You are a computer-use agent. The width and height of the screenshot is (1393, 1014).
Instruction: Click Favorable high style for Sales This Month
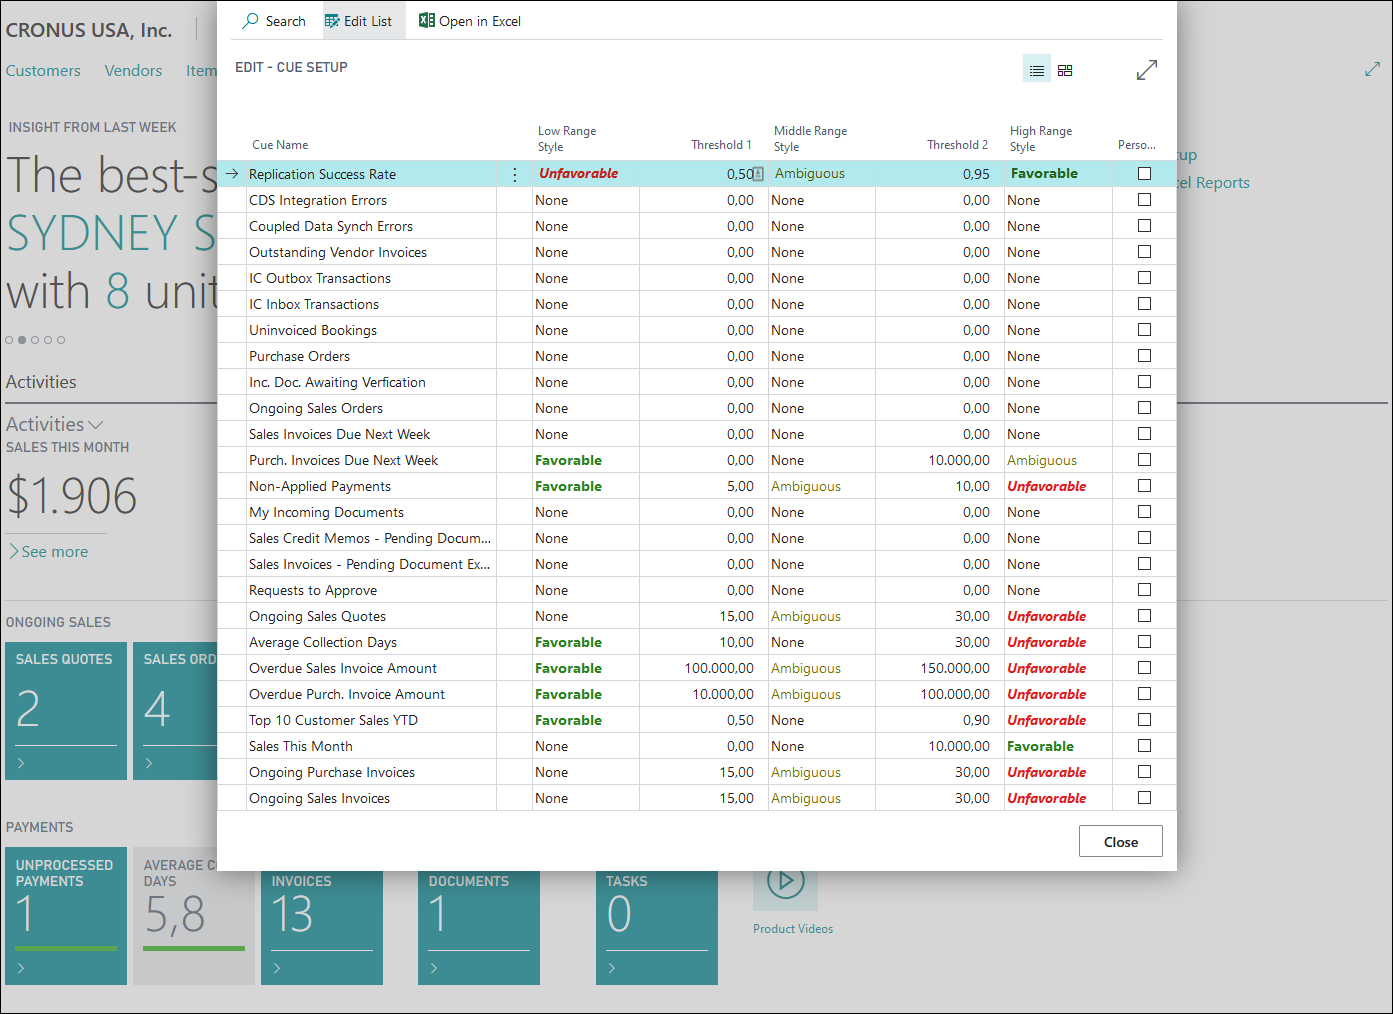click(x=1040, y=746)
